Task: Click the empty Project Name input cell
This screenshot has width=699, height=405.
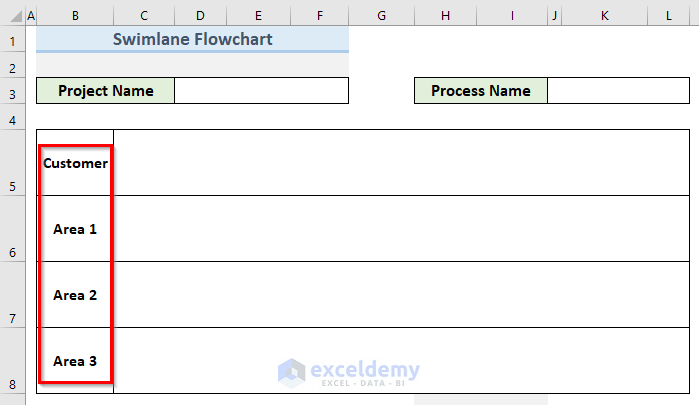Action: pyautogui.click(x=261, y=91)
